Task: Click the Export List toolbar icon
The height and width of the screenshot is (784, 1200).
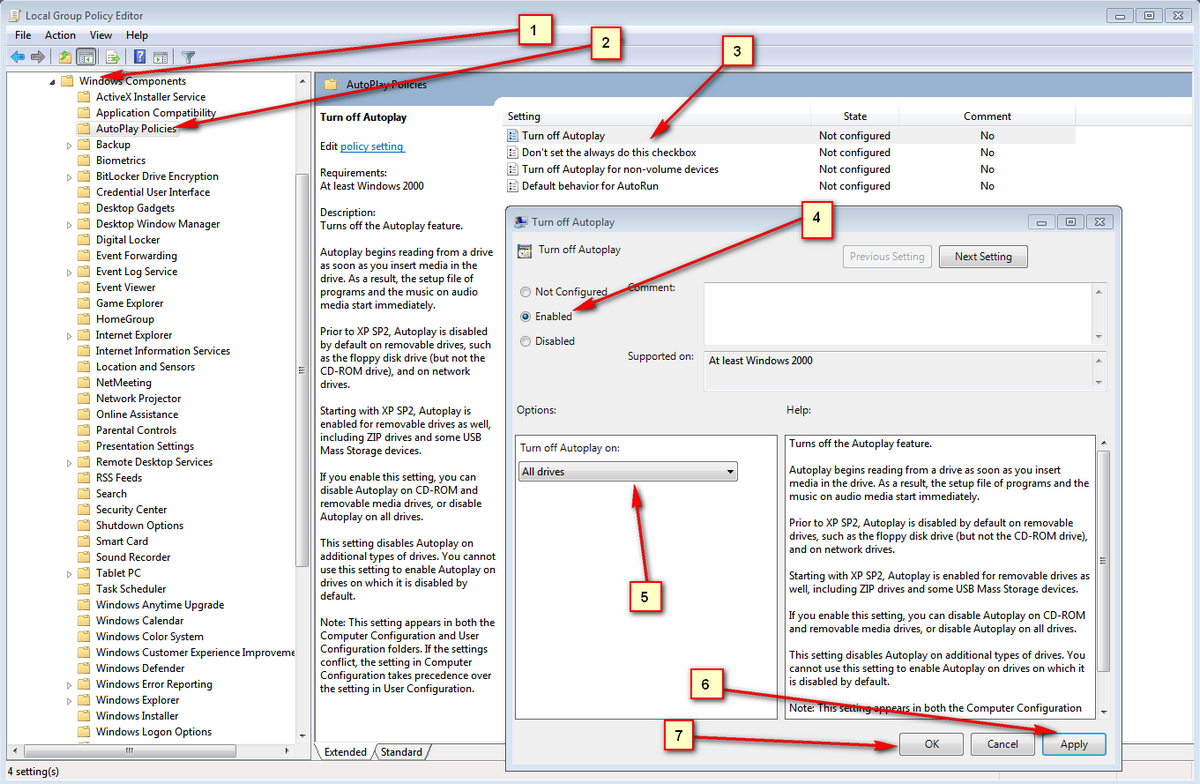Action: pyautogui.click(x=113, y=57)
